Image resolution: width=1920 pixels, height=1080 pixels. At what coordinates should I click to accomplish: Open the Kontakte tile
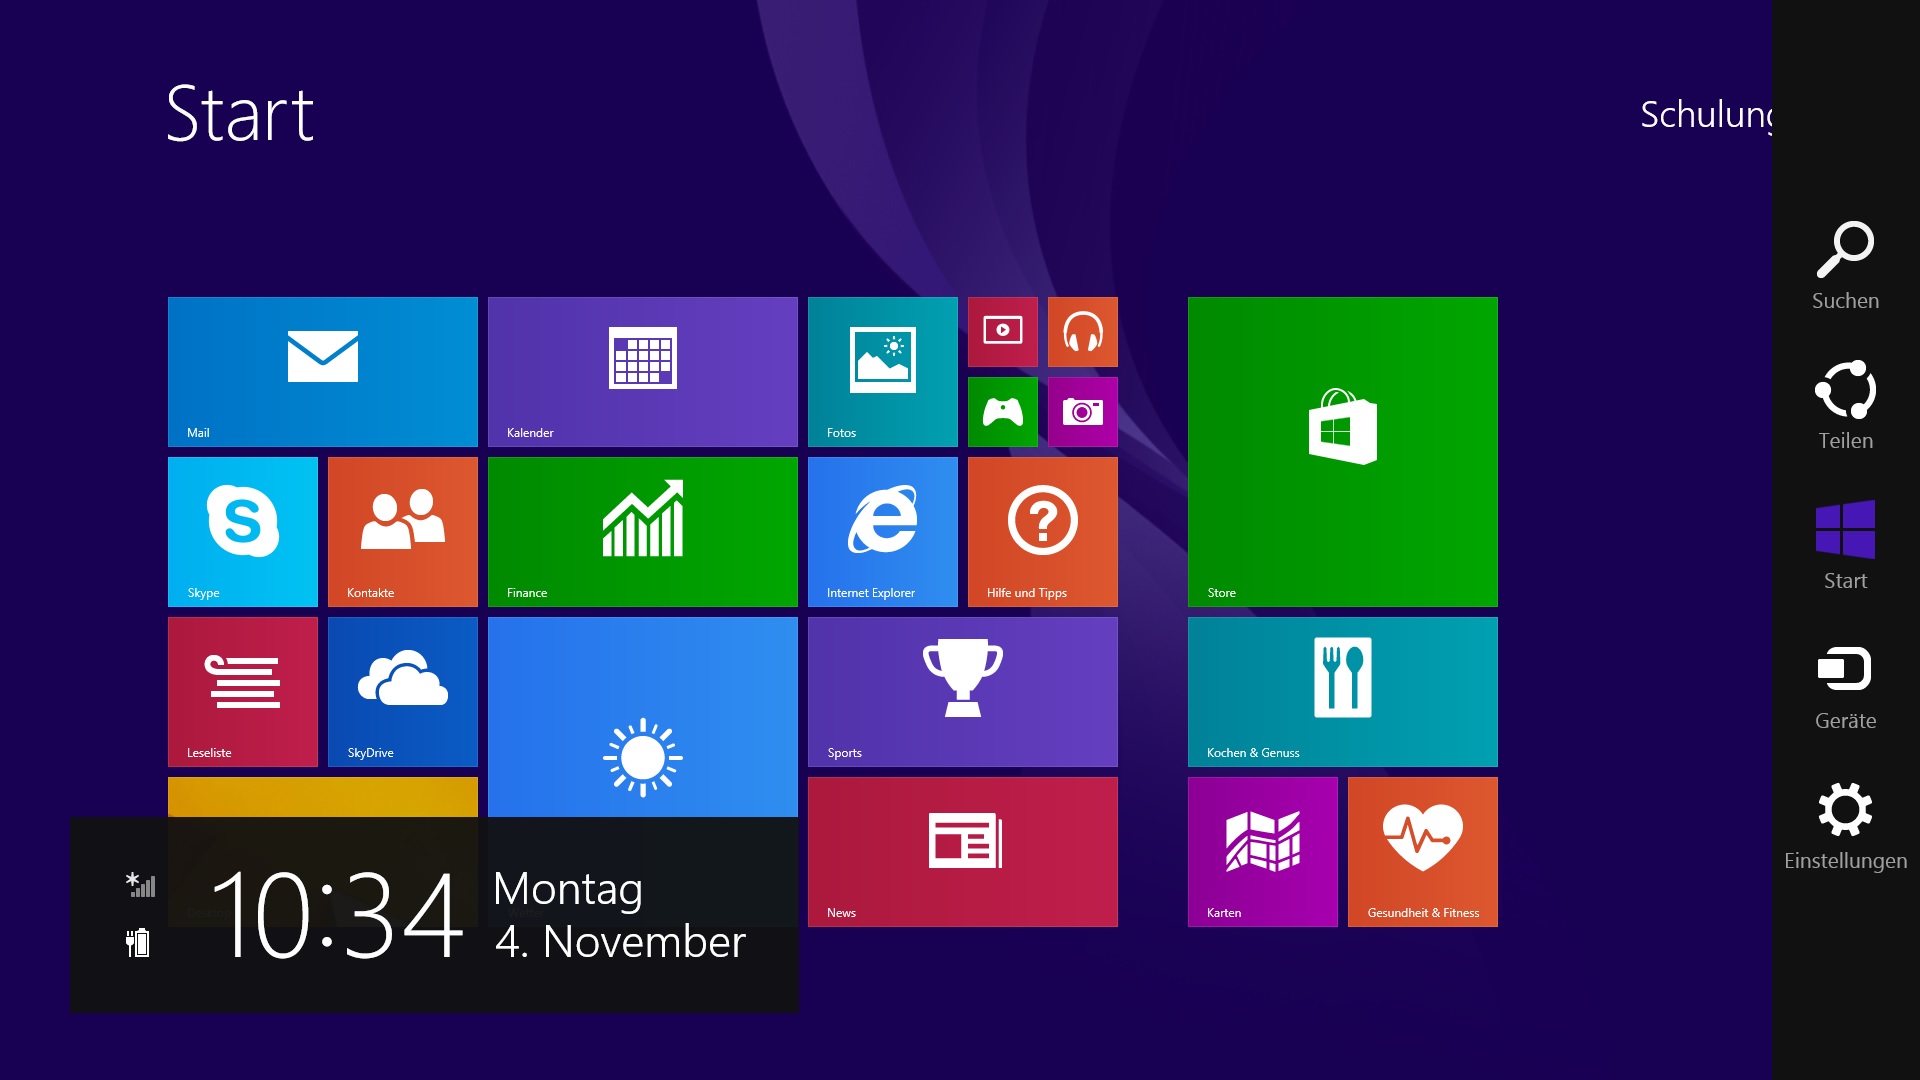pos(403,532)
